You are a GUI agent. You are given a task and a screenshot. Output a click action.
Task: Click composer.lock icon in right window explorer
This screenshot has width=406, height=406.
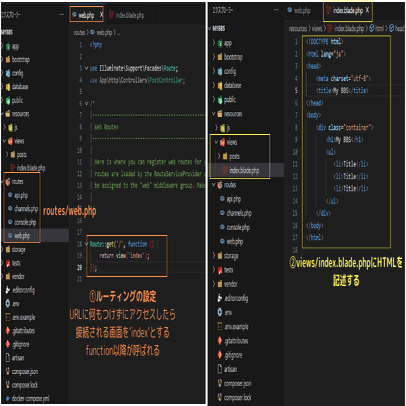[220, 397]
